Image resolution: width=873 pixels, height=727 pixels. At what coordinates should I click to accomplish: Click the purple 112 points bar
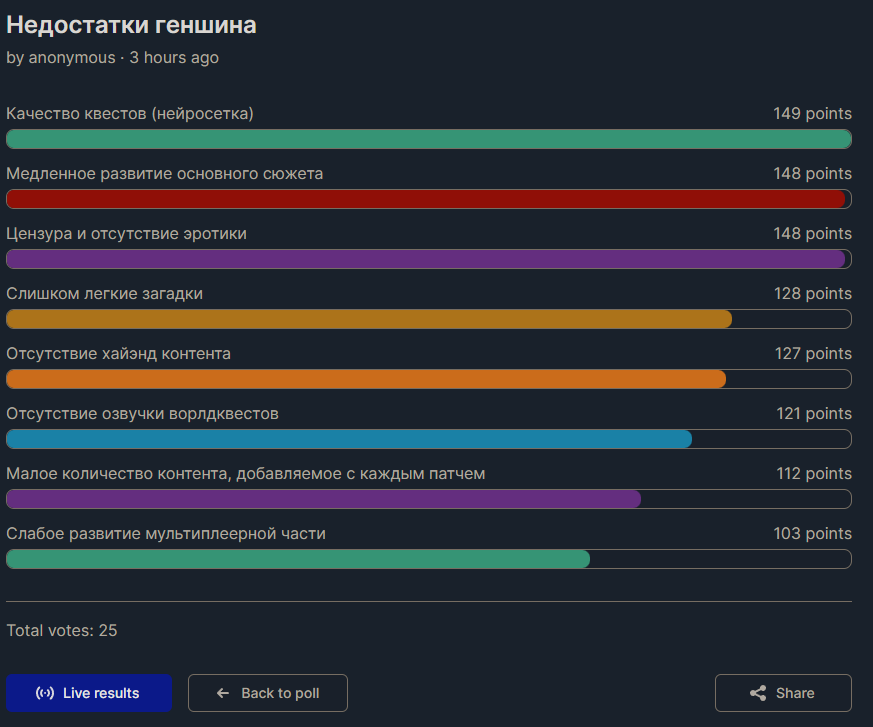pos(429,500)
